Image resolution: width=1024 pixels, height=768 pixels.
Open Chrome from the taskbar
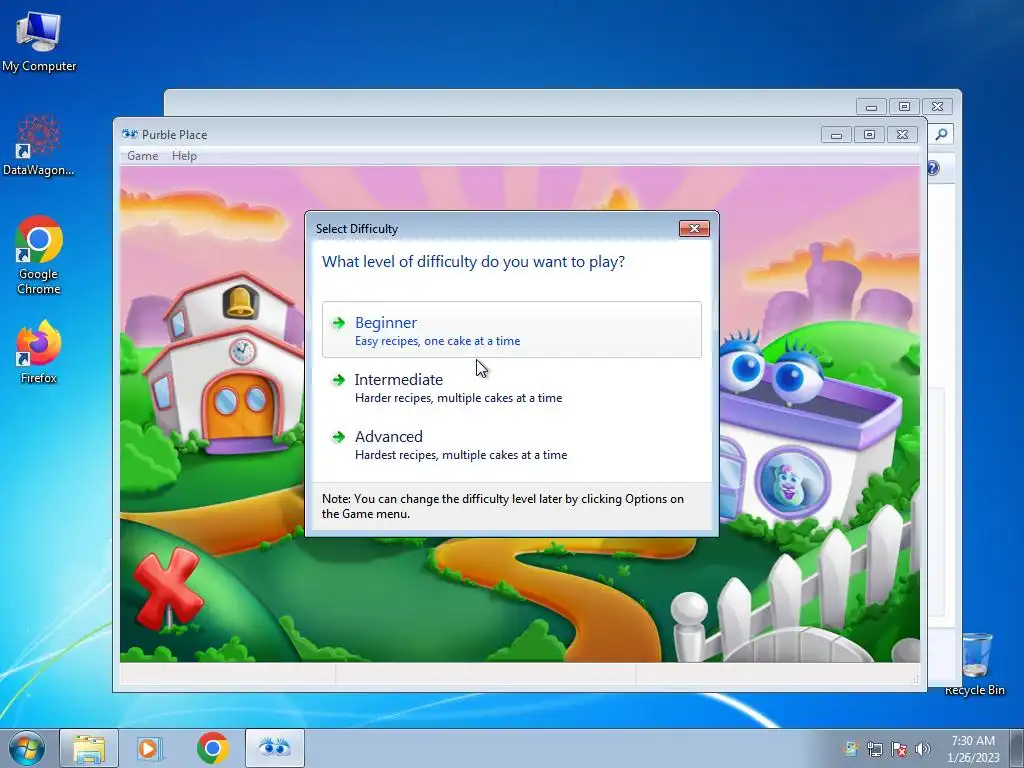tap(212, 748)
